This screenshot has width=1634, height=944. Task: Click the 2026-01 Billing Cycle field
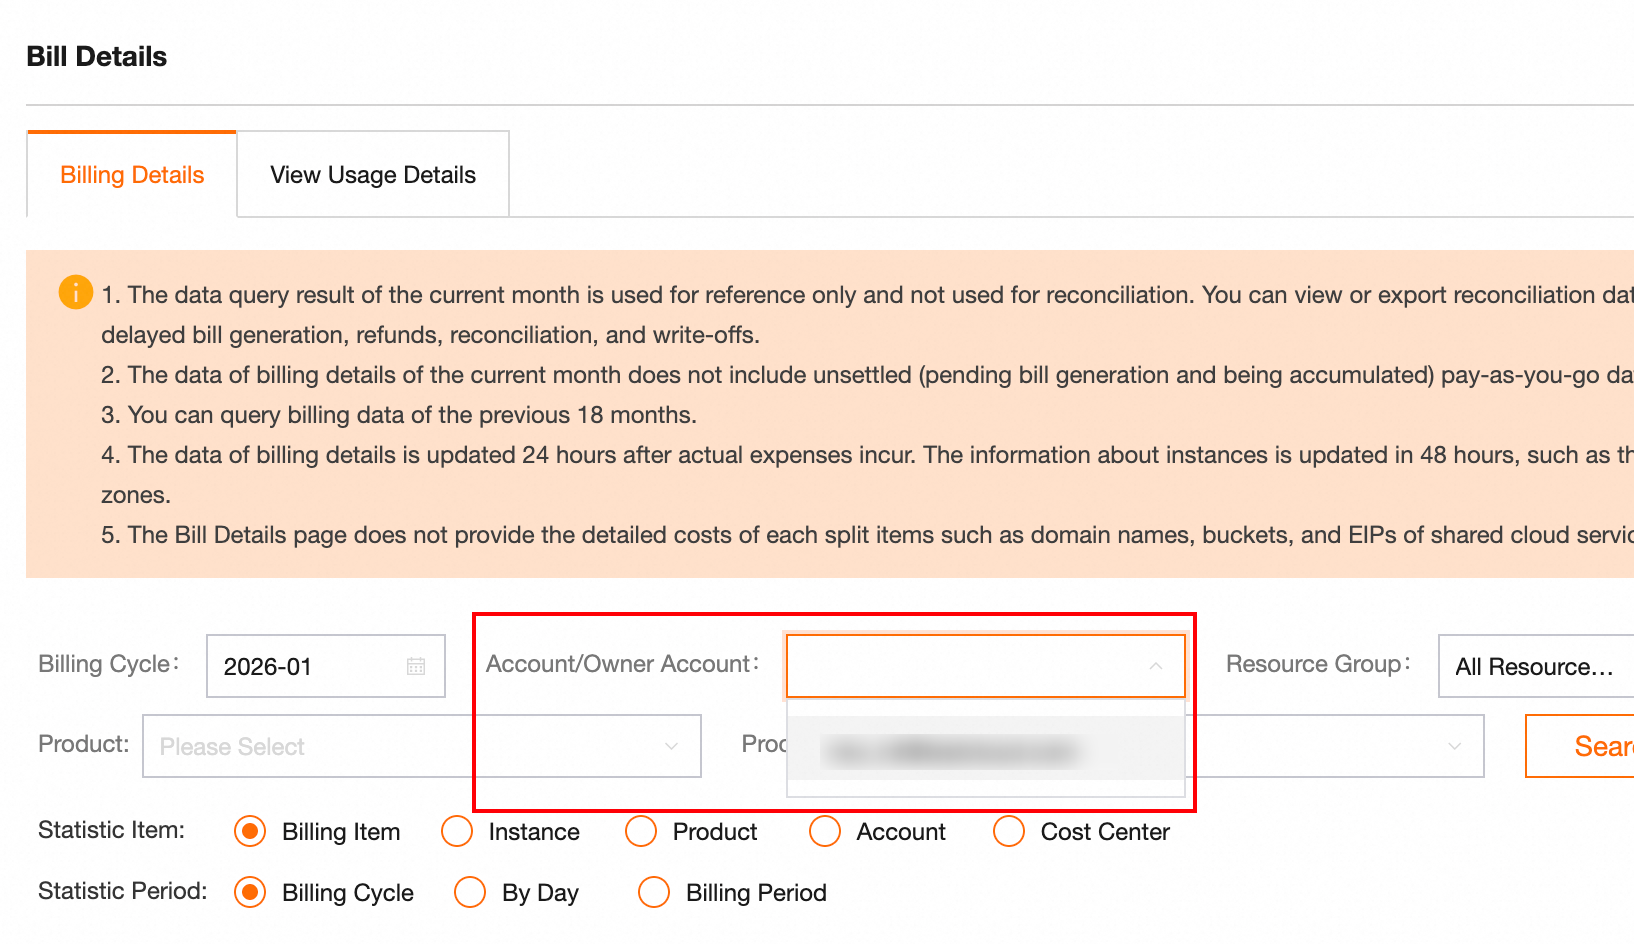tap(310, 666)
